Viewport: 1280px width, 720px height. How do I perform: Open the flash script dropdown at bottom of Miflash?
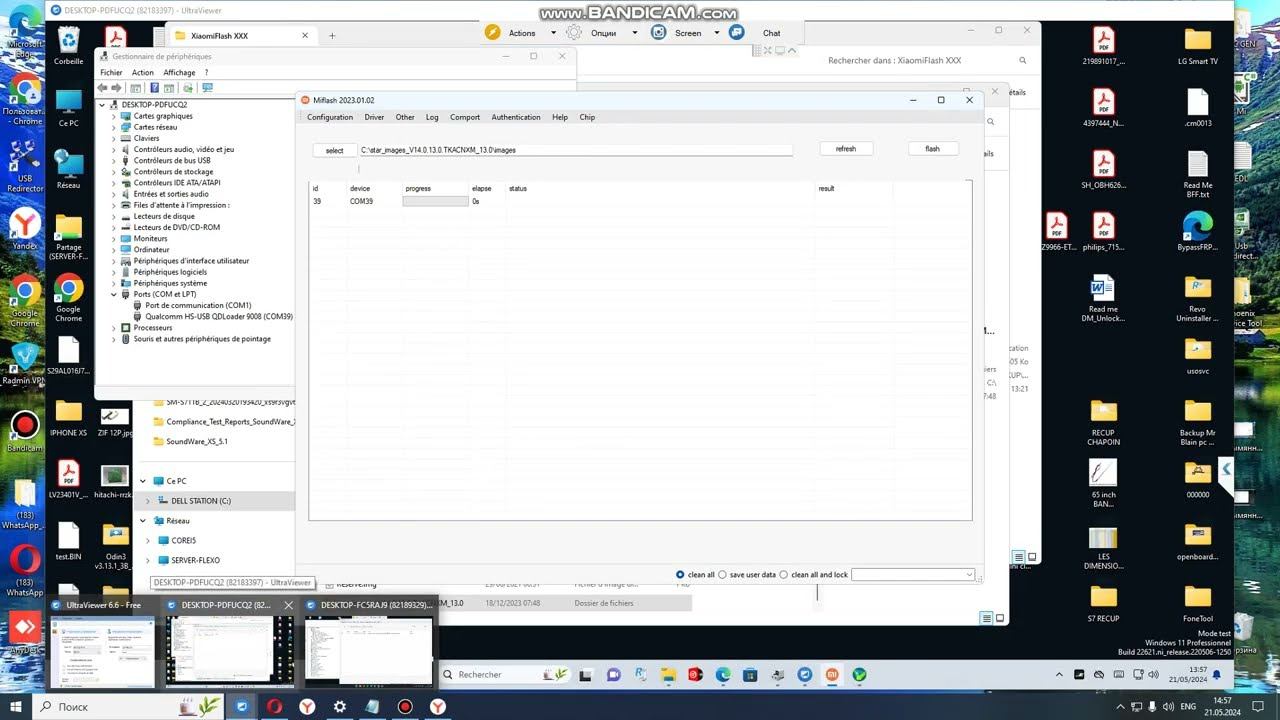pyautogui.click(x=913, y=574)
